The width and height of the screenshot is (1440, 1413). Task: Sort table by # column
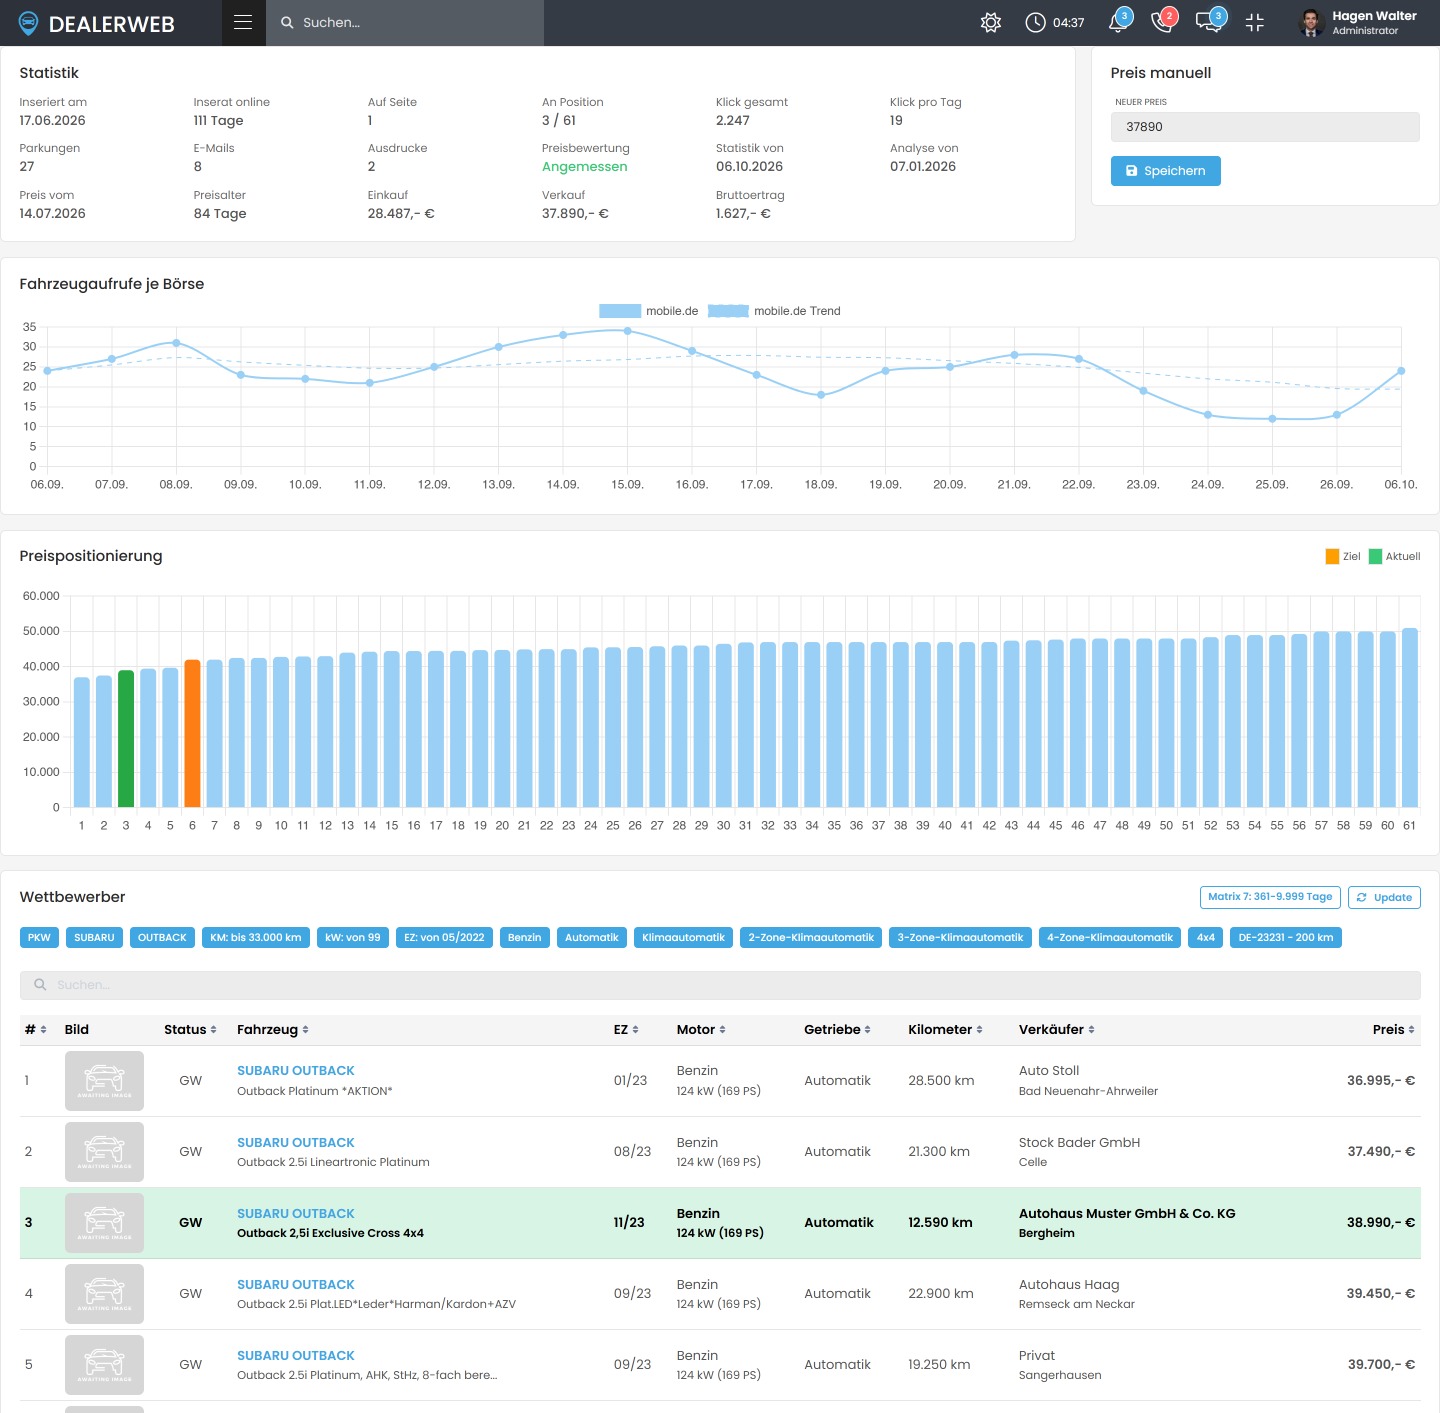click(x=36, y=1030)
